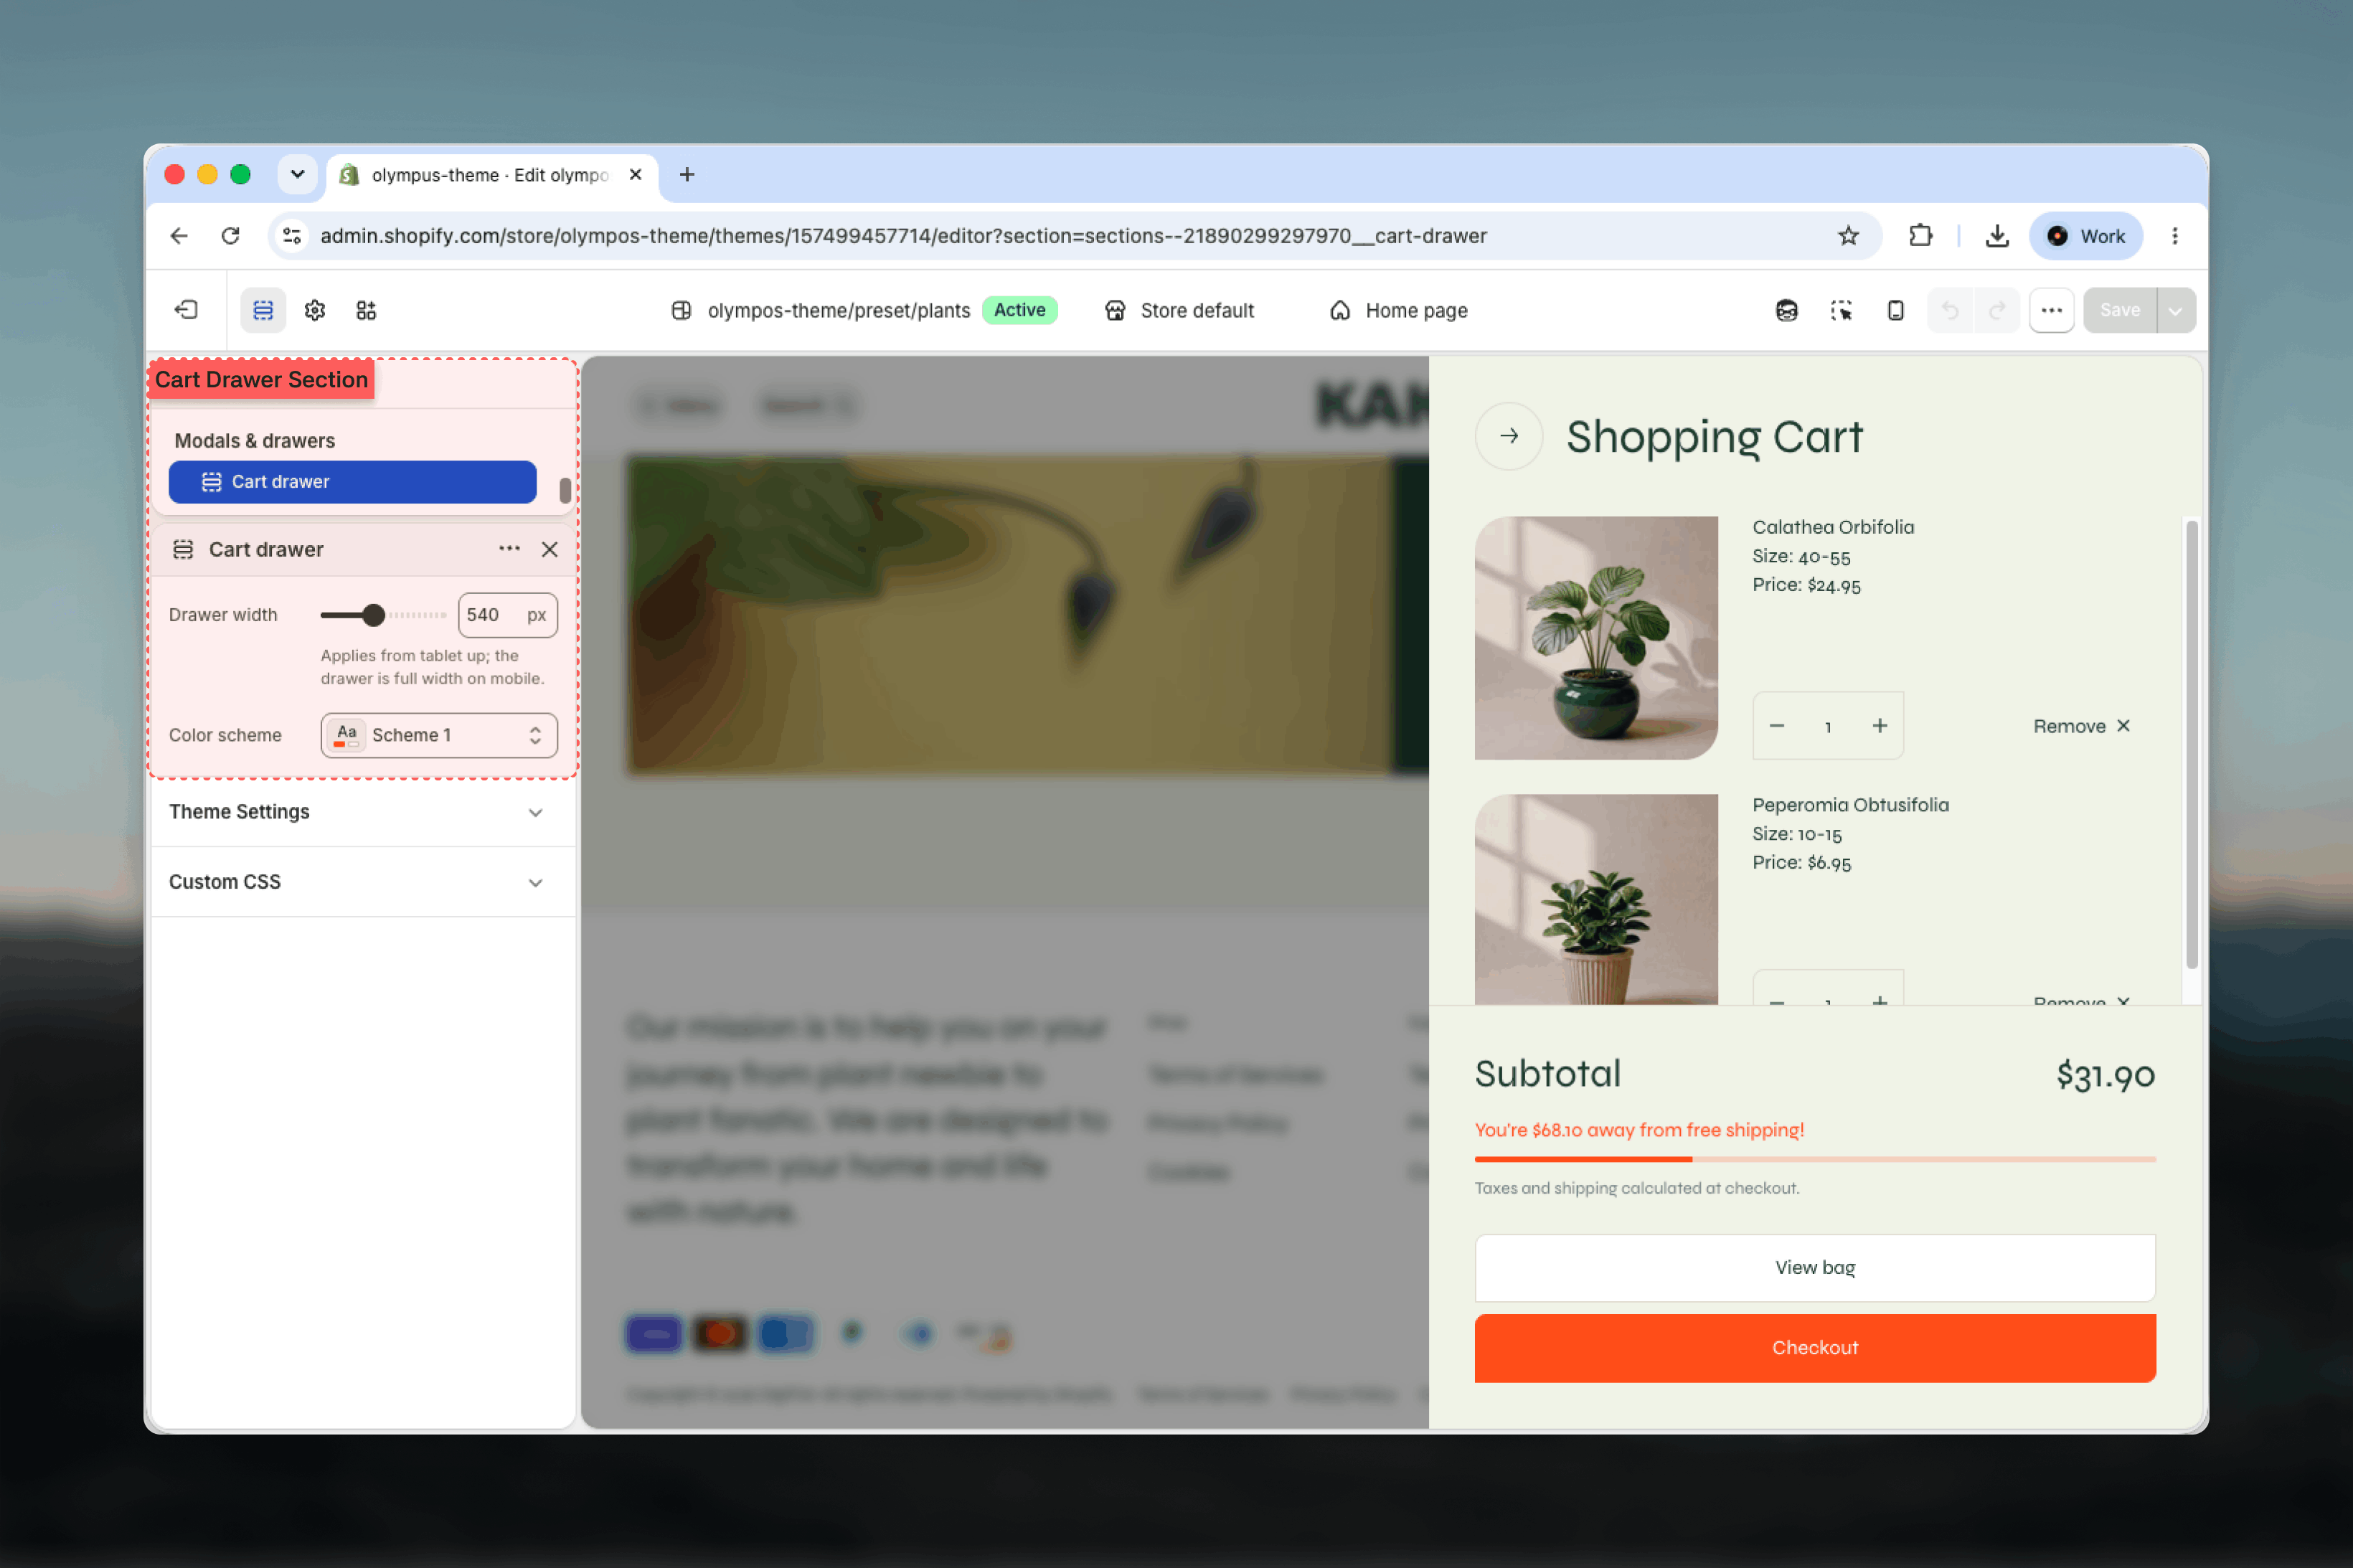Open the Home page template selector
This screenshot has height=1568, width=2353.
pyautogui.click(x=1398, y=310)
